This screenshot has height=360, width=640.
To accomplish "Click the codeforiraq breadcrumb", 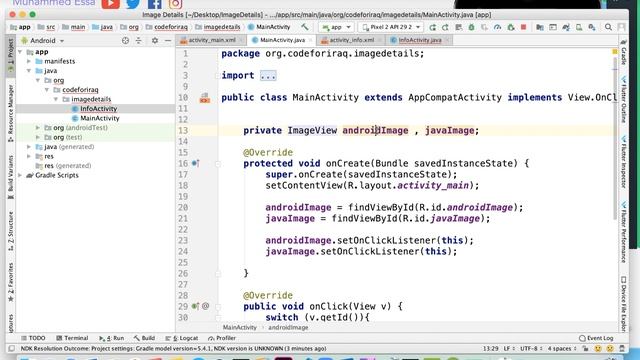I will tap(167, 27).
